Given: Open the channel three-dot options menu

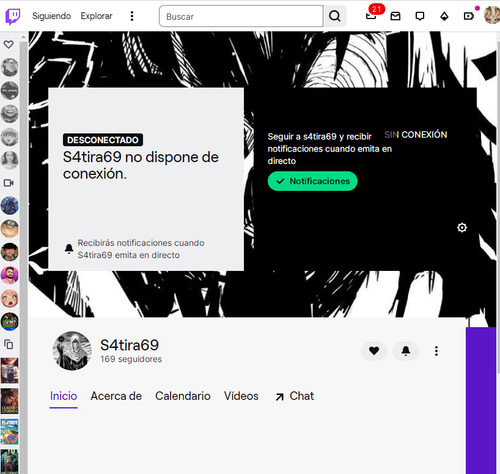Looking at the screenshot, I should coord(436,351).
